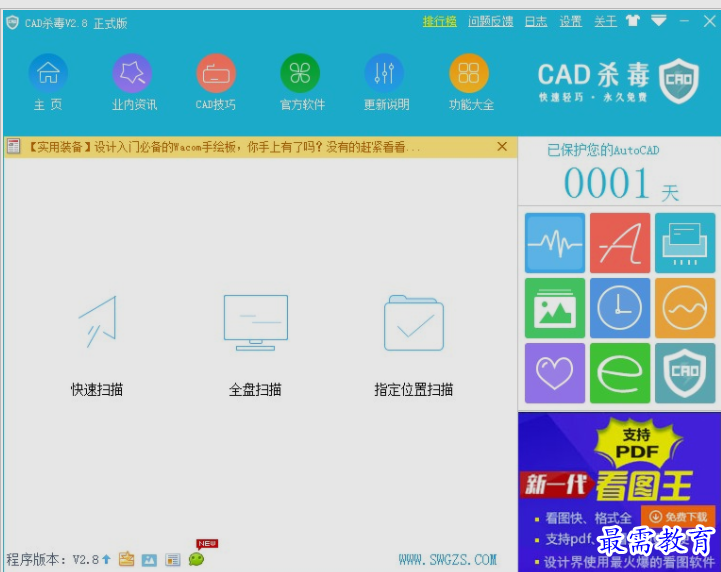Screen dimensions: 721x572
Task: Click the version update arrow icon
Action: coord(106,559)
